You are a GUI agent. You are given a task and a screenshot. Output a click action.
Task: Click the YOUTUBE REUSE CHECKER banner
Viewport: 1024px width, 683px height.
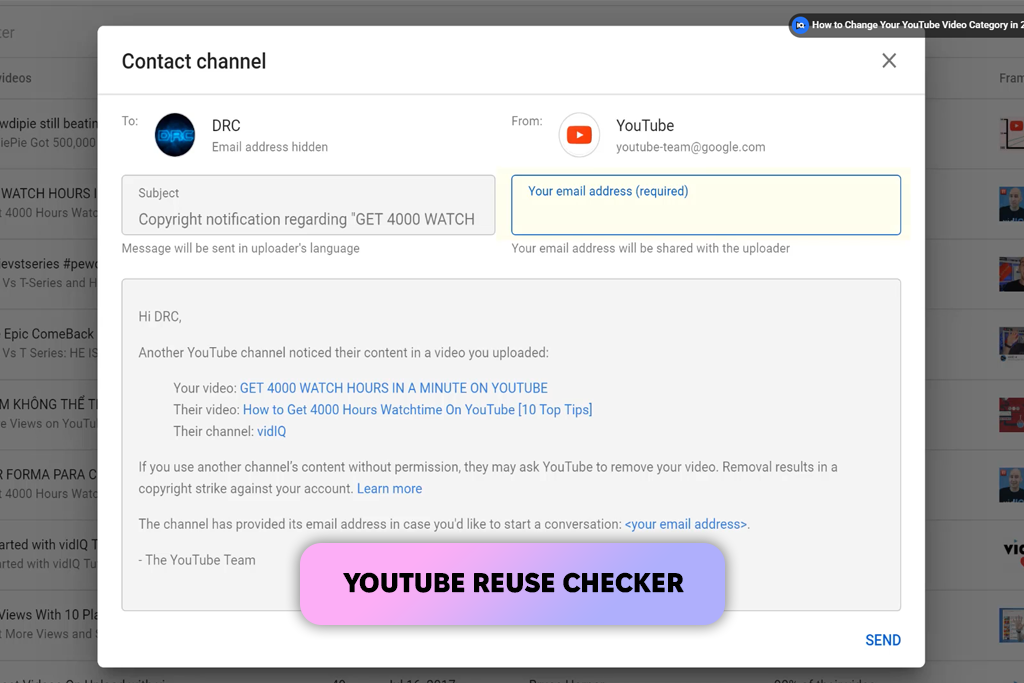tap(513, 583)
